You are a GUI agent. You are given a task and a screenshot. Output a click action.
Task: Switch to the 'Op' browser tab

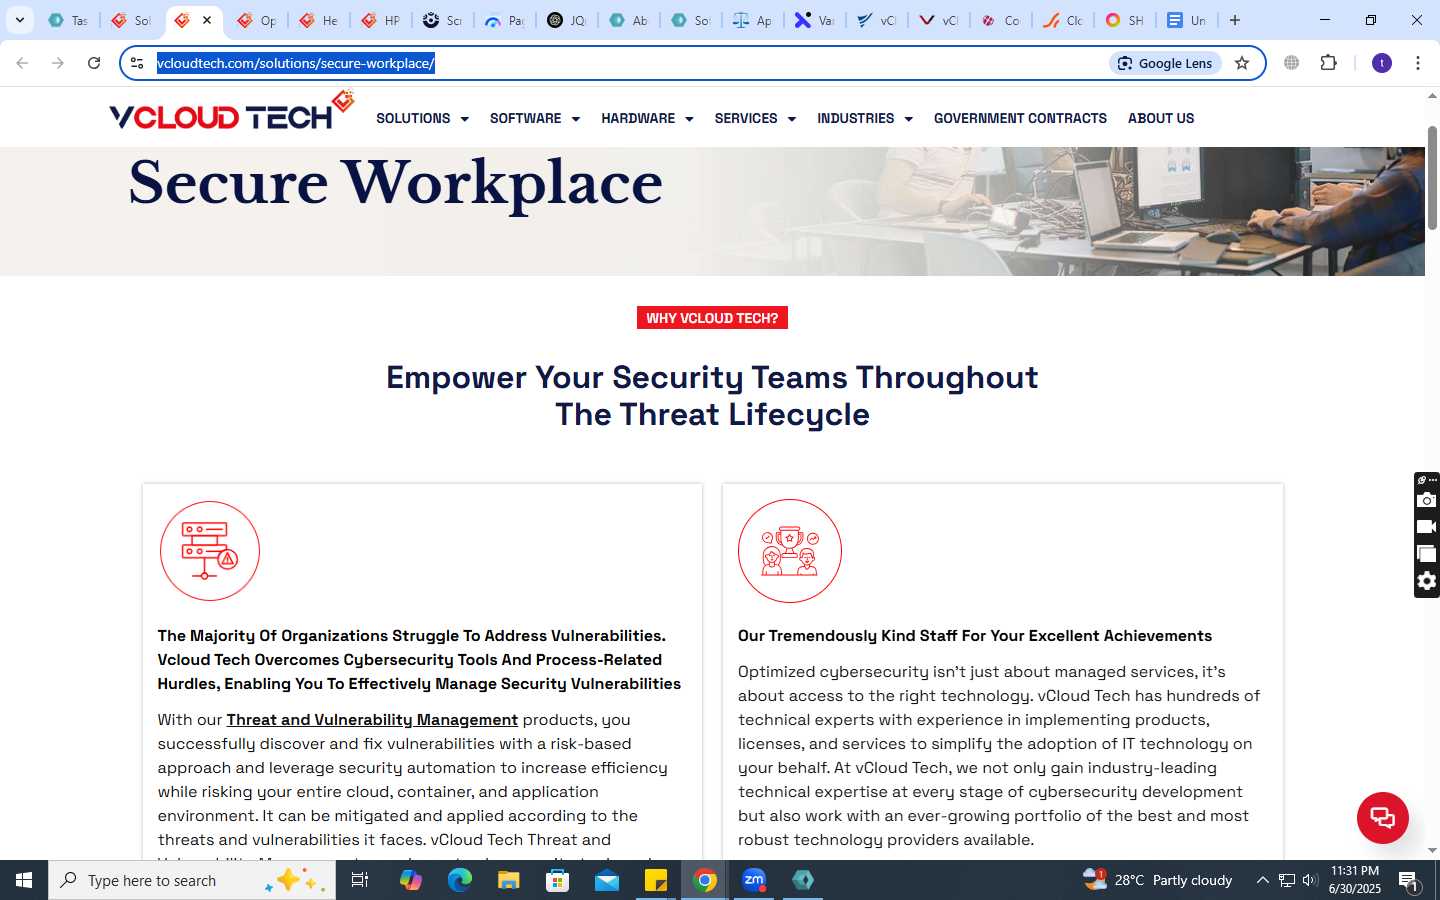tap(256, 20)
